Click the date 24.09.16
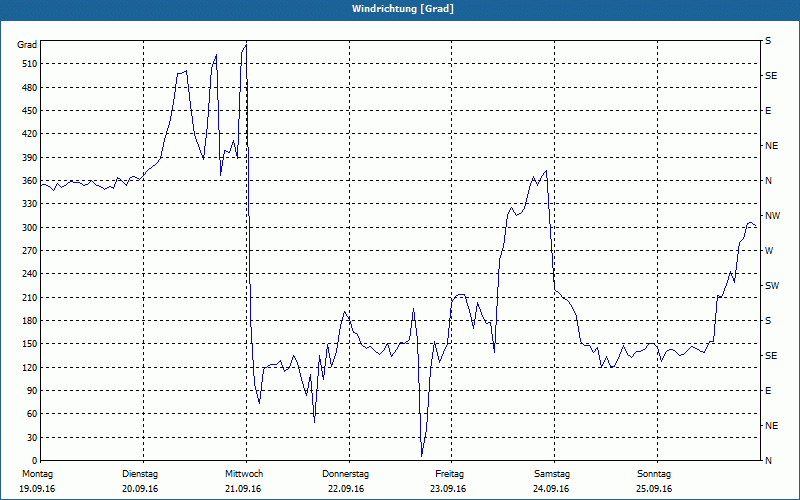800x500 pixels. click(551, 489)
